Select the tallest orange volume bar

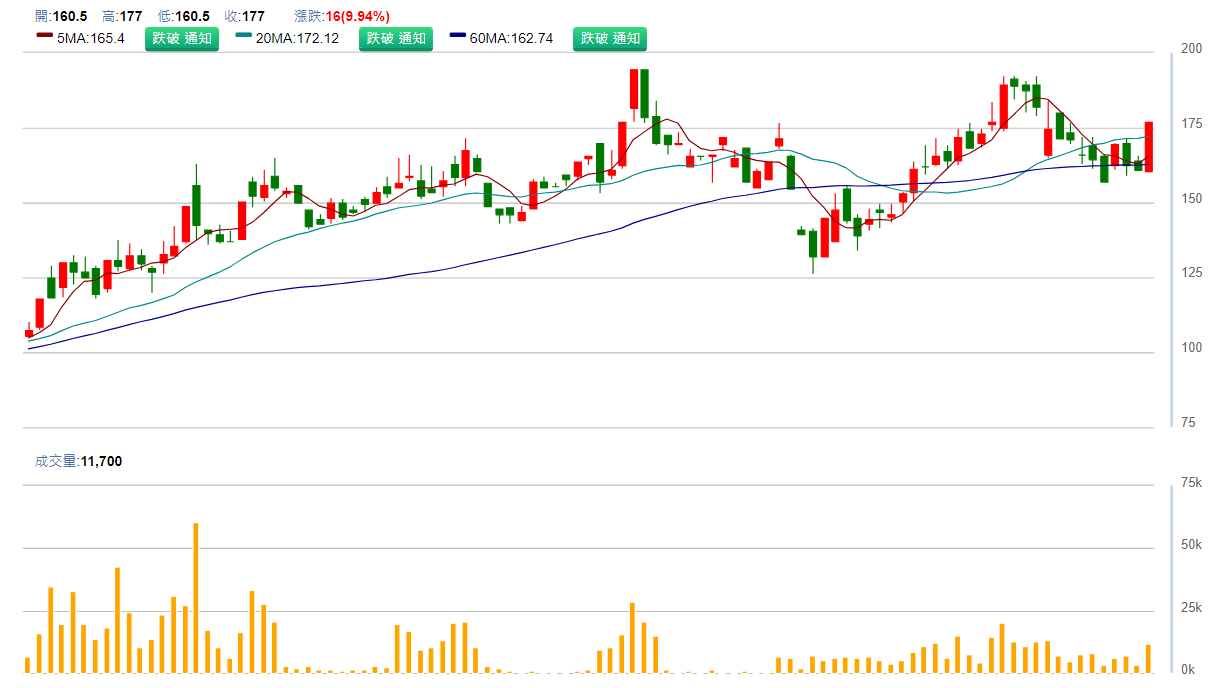[x=196, y=598]
